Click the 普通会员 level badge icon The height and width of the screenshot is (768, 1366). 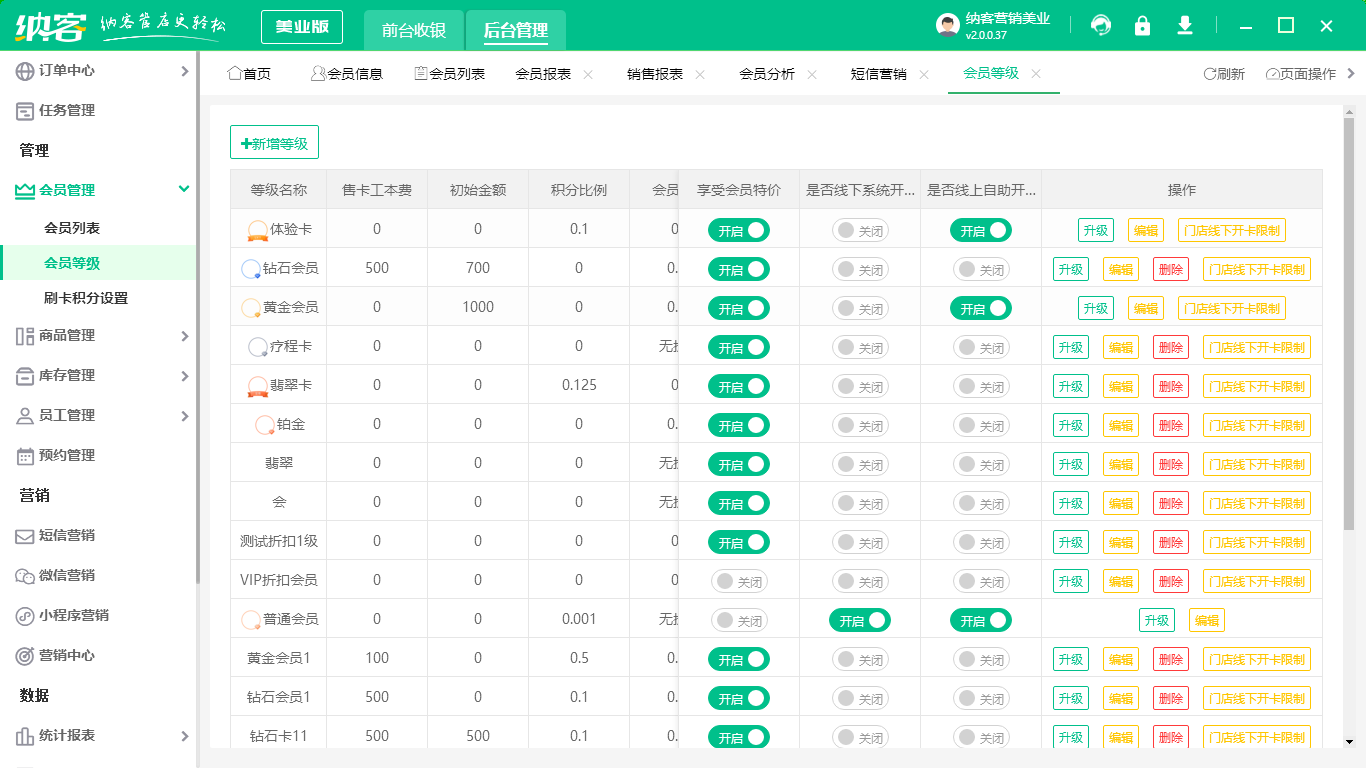pos(251,620)
